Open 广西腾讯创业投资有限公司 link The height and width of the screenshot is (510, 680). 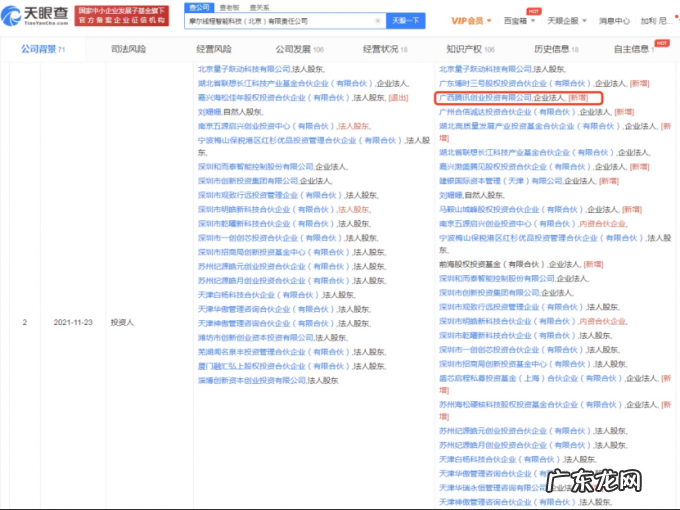pos(485,98)
